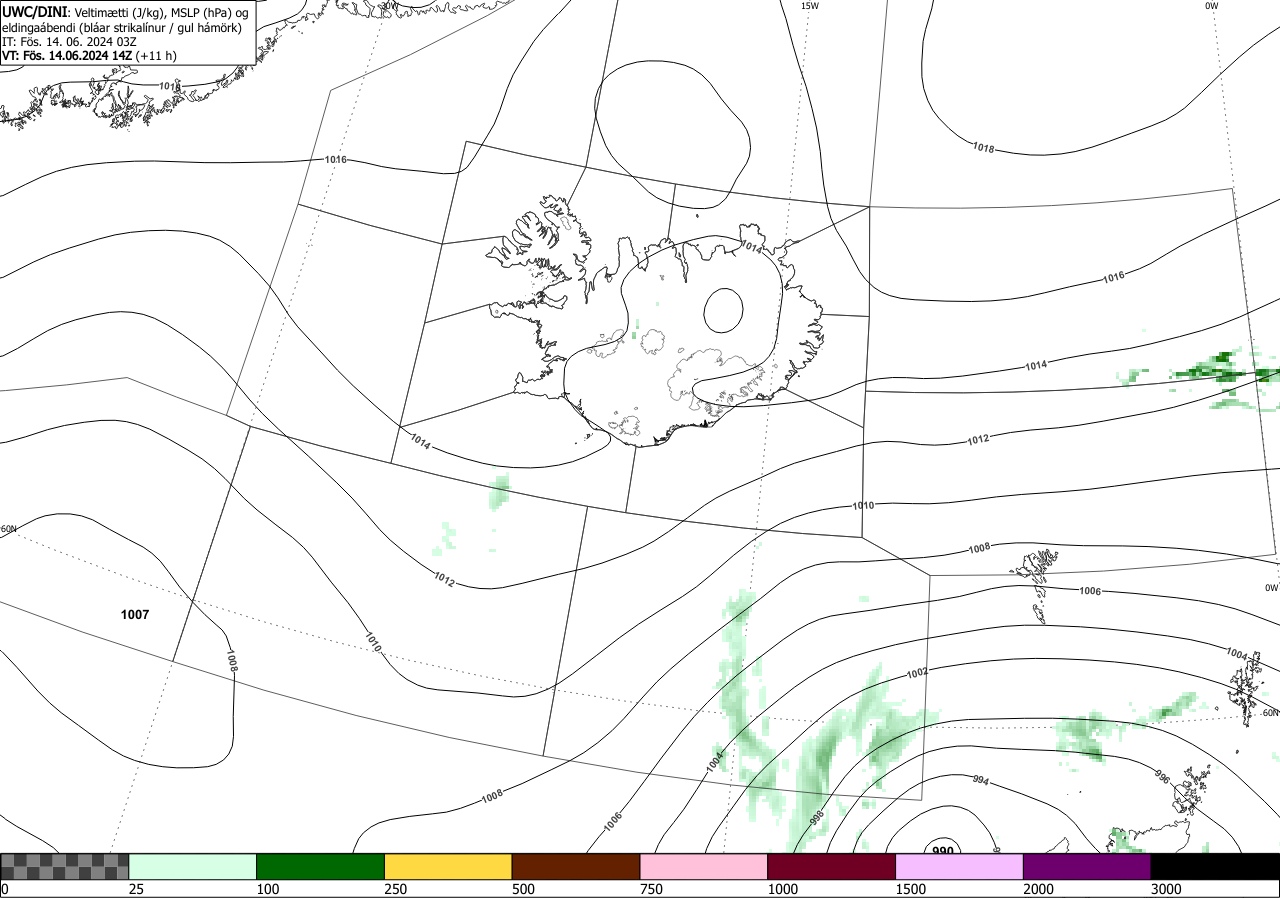Click the "1500" legend scale value

(911, 889)
